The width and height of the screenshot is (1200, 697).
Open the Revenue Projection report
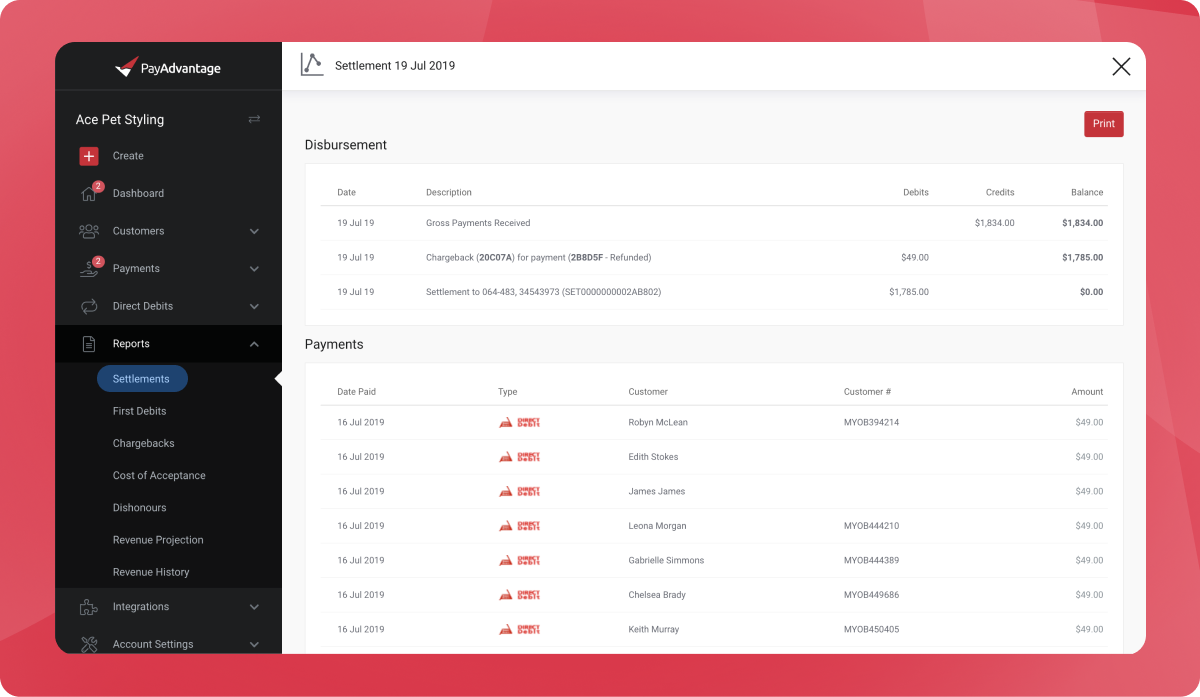click(x=158, y=540)
